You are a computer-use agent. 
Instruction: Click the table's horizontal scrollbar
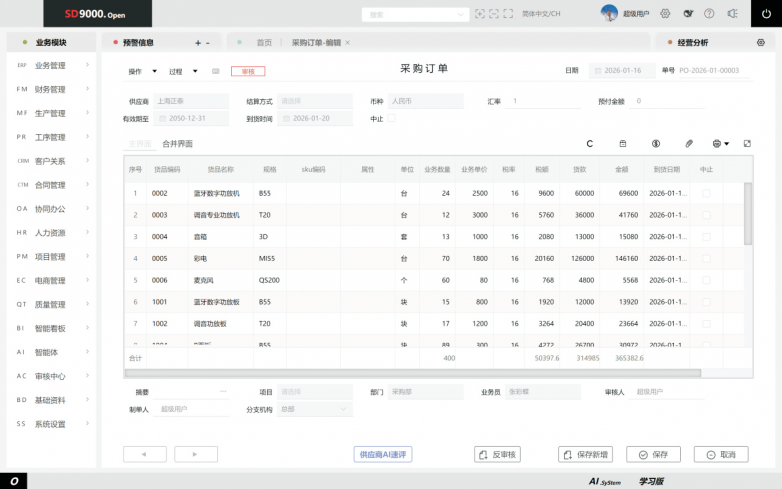pyautogui.click(x=412, y=373)
